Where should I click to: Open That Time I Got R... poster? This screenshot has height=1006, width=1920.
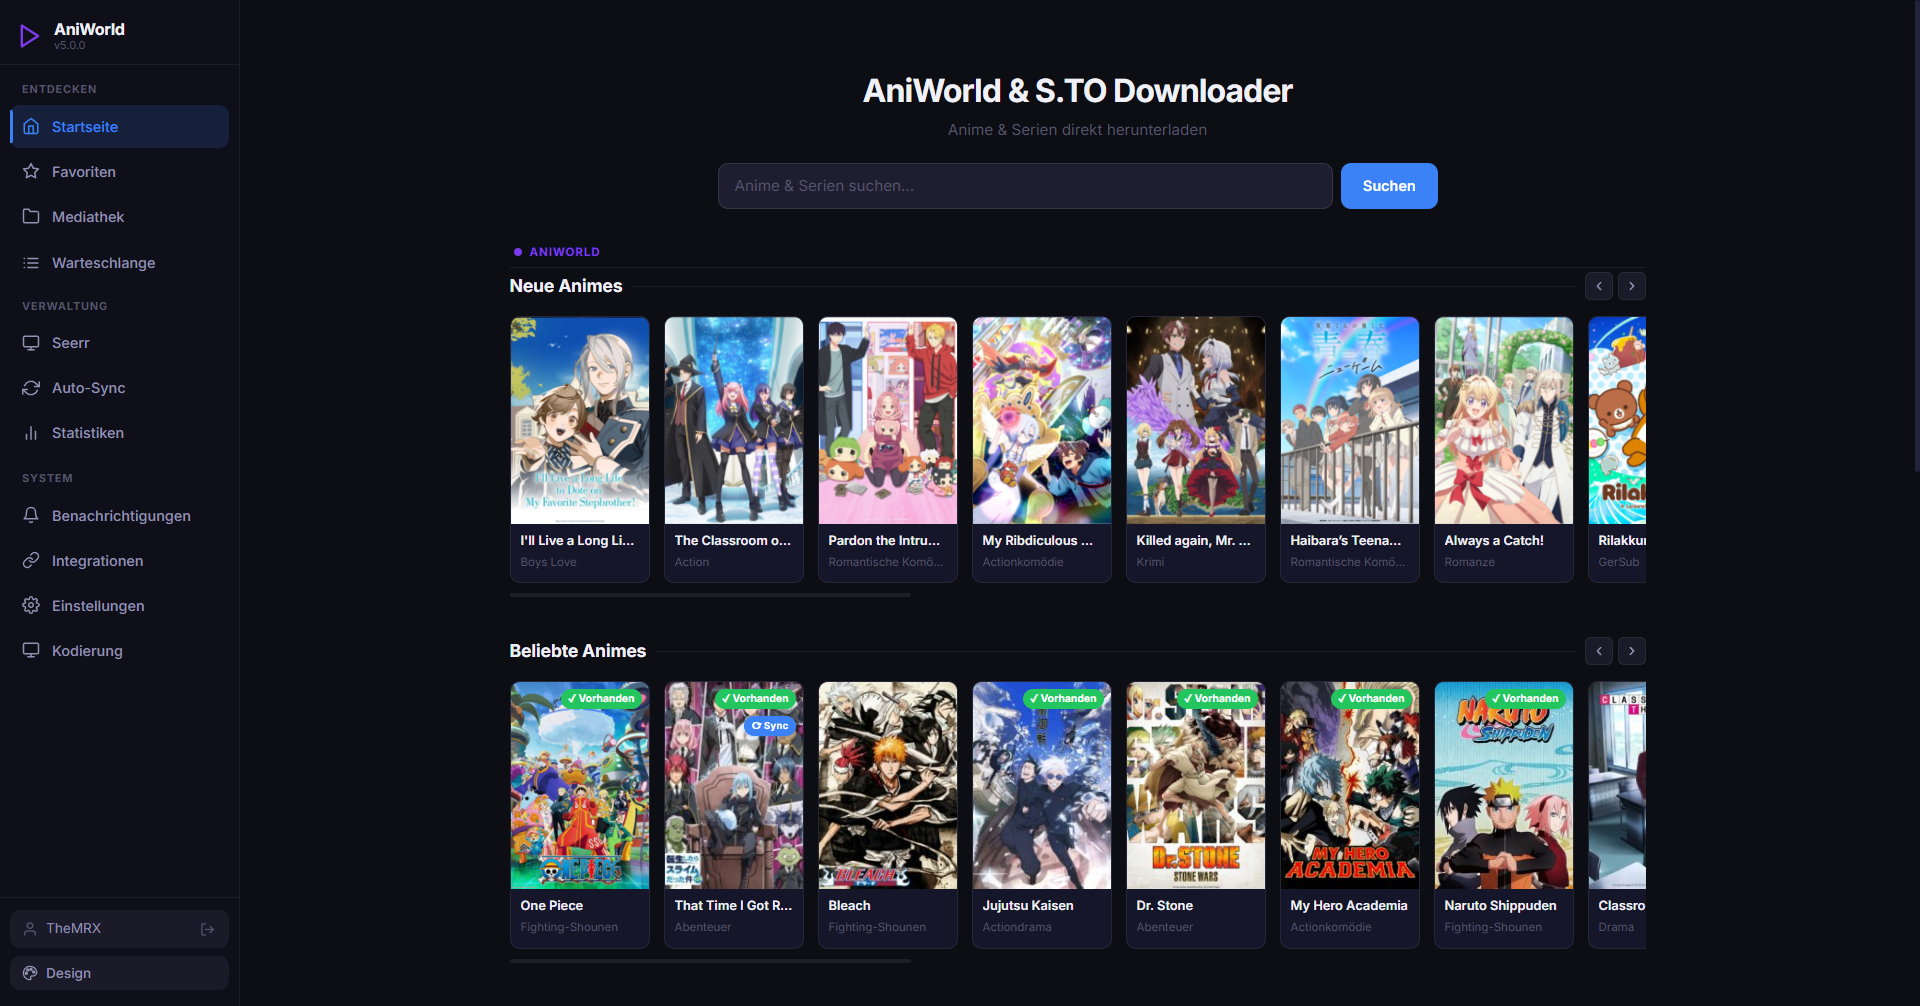tap(734, 786)
